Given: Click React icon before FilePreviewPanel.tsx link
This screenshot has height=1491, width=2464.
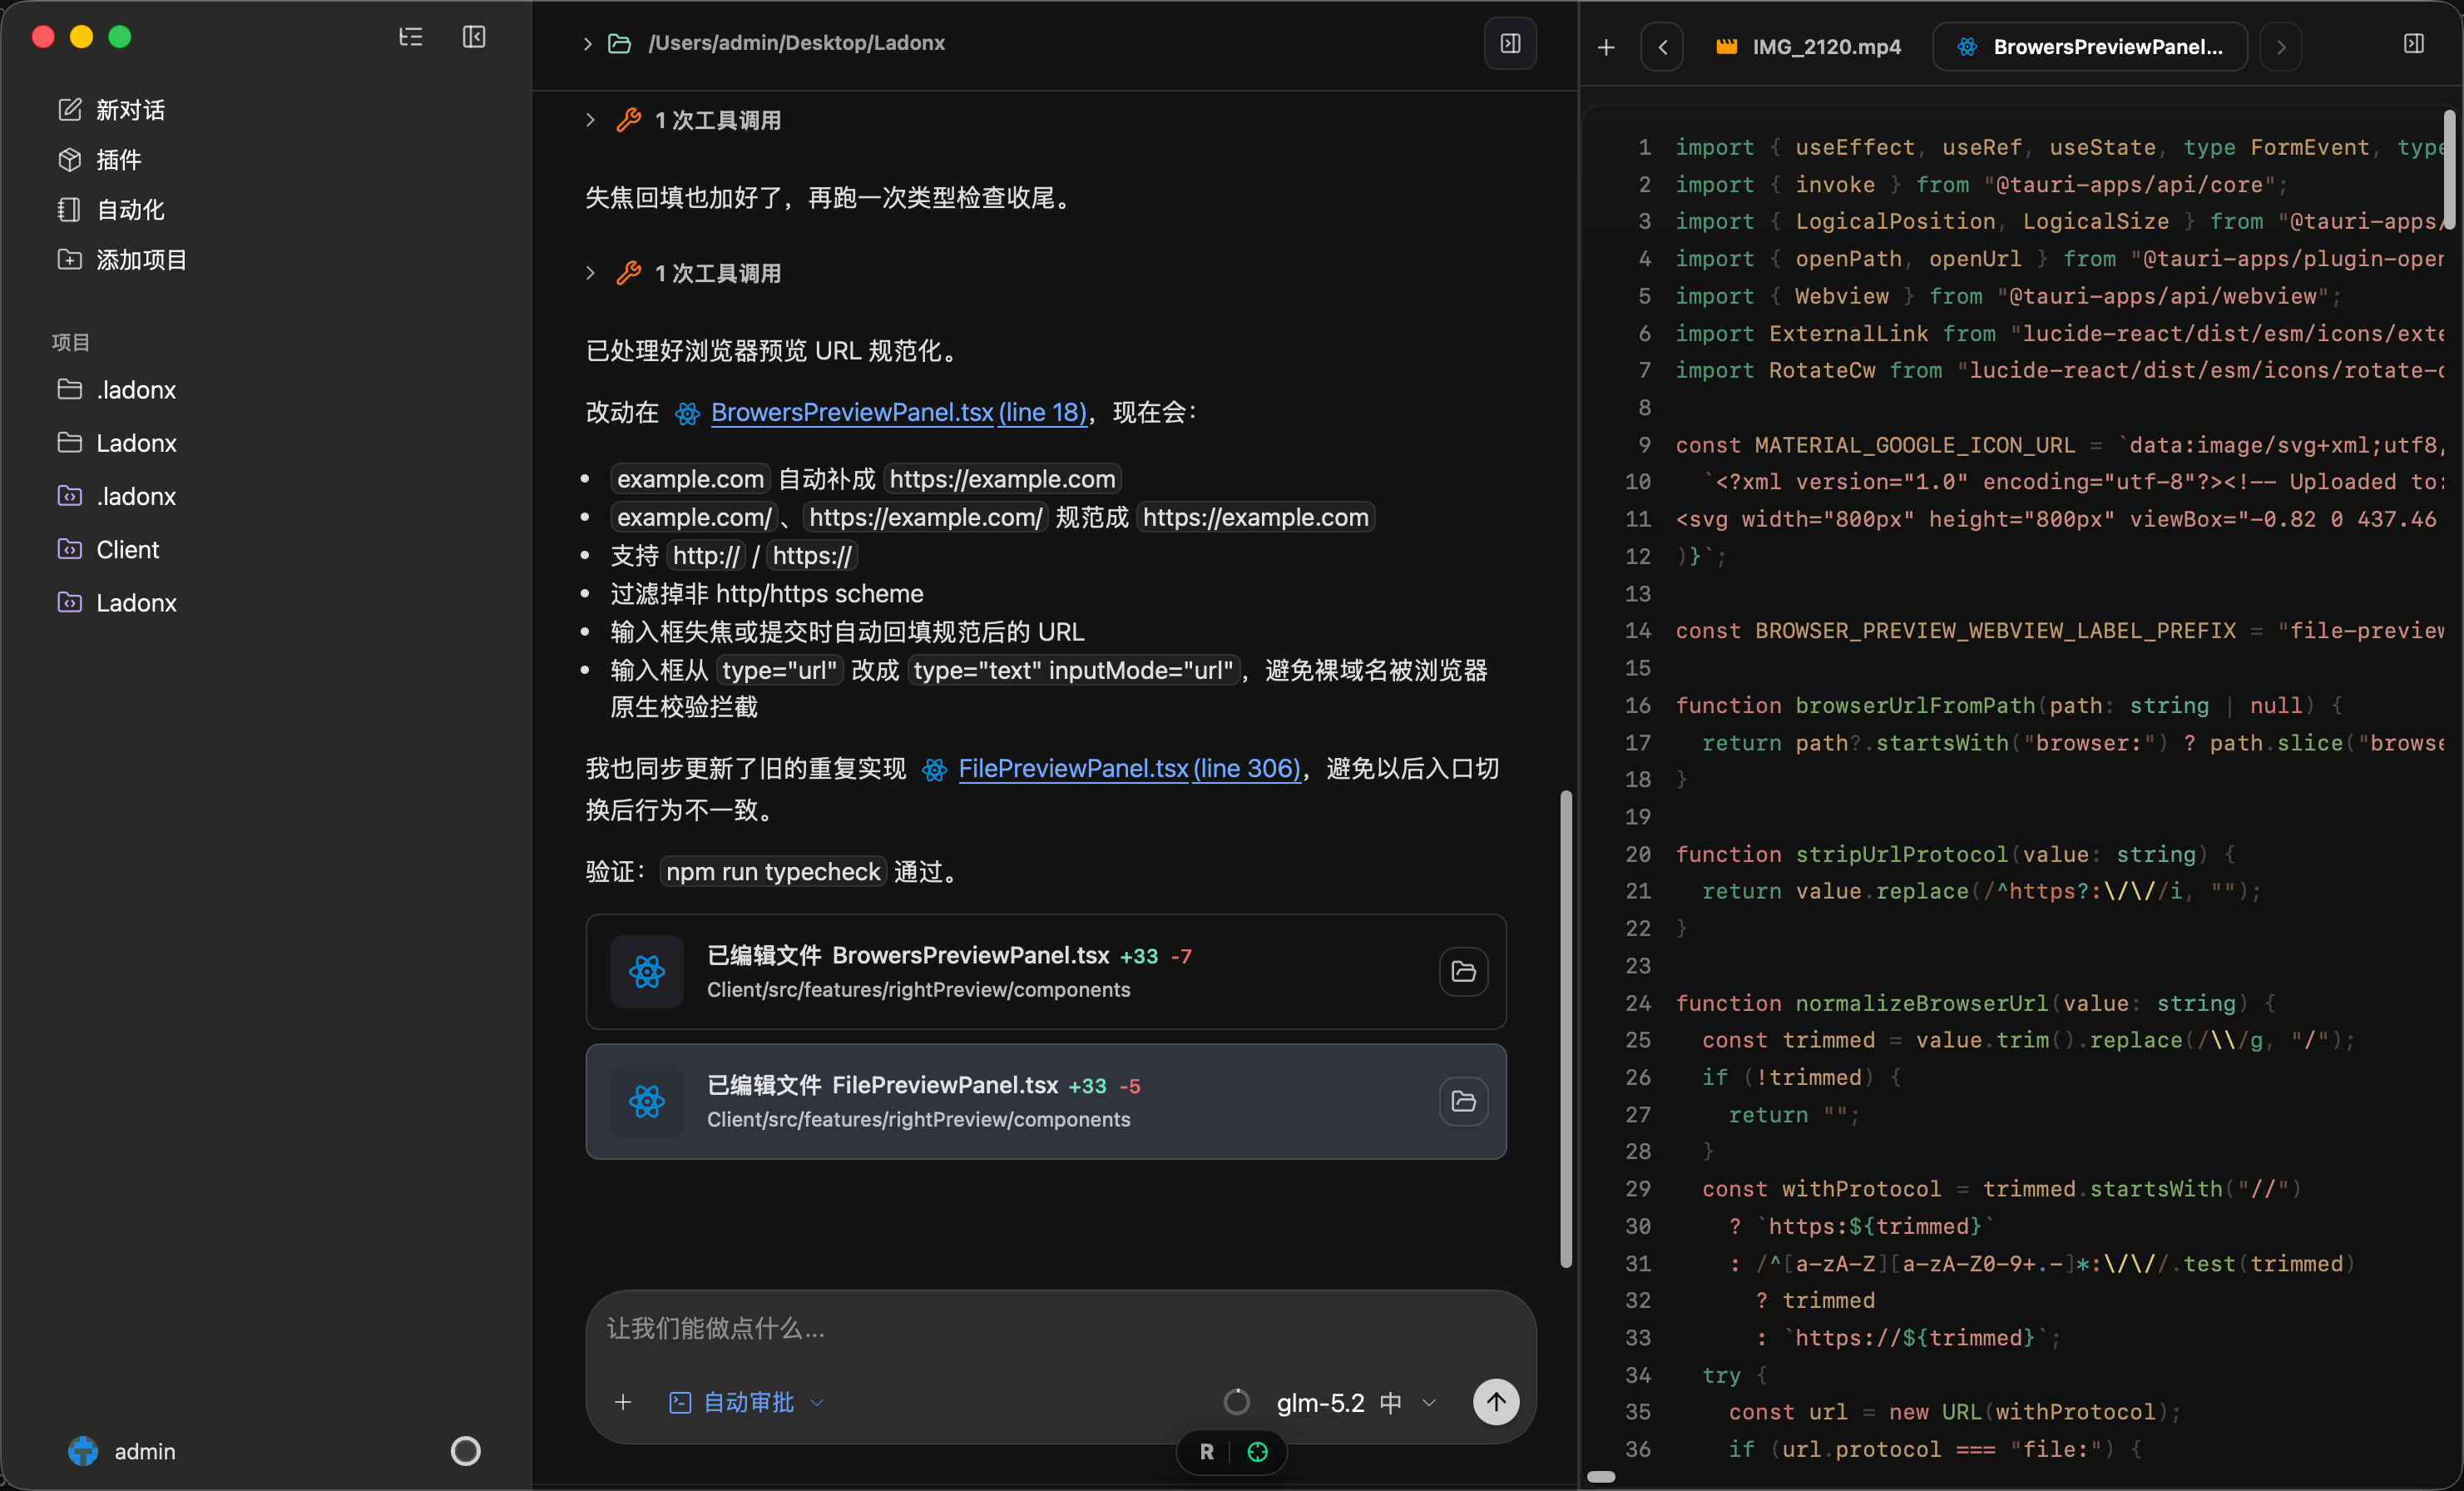Looking at the screenshot, I should pos(934,769).
